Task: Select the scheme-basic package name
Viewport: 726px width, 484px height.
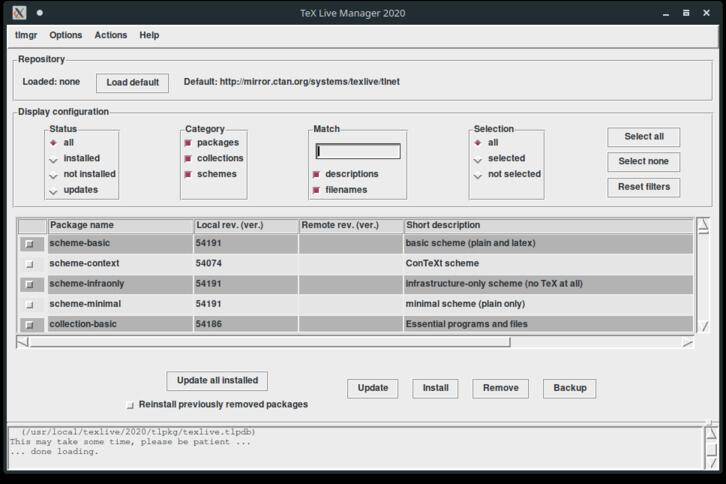Action: click(x=80, y=243)
